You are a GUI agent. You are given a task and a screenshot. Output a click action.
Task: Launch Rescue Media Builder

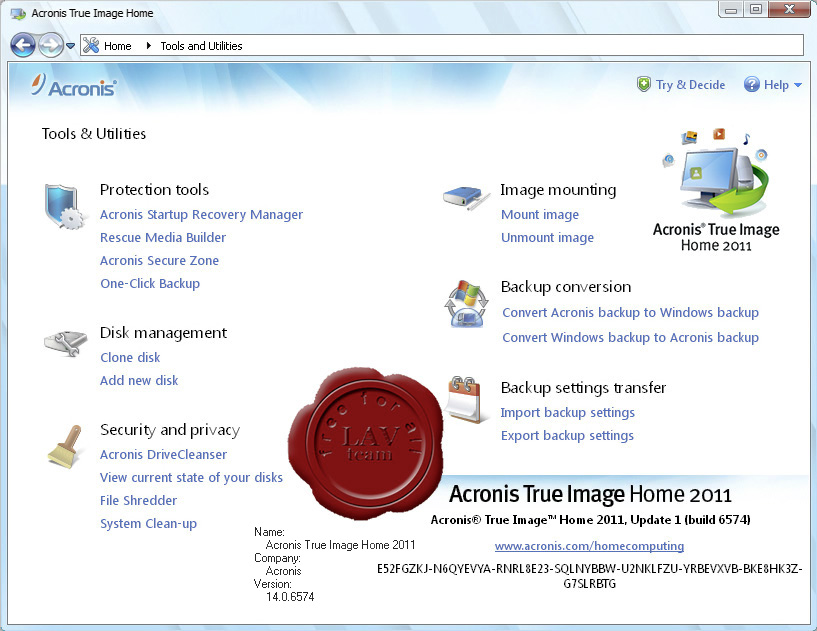[x=163, y=238]
